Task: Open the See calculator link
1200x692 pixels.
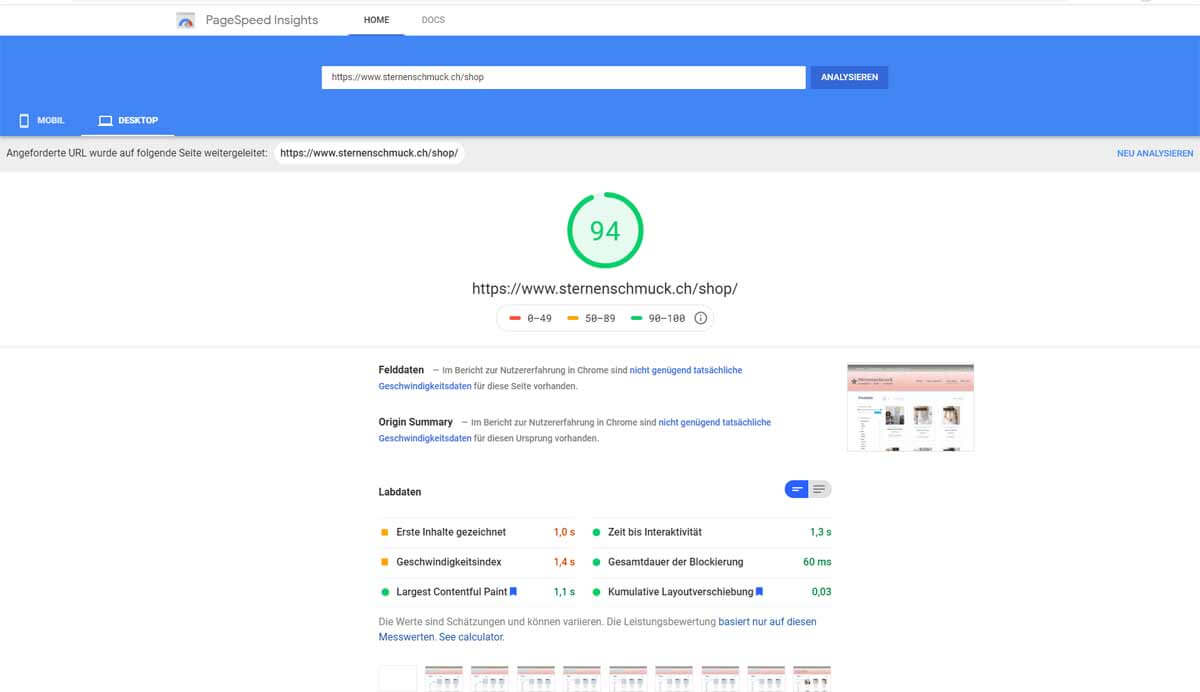Action: pyautogui.click(x=471, y=637)
